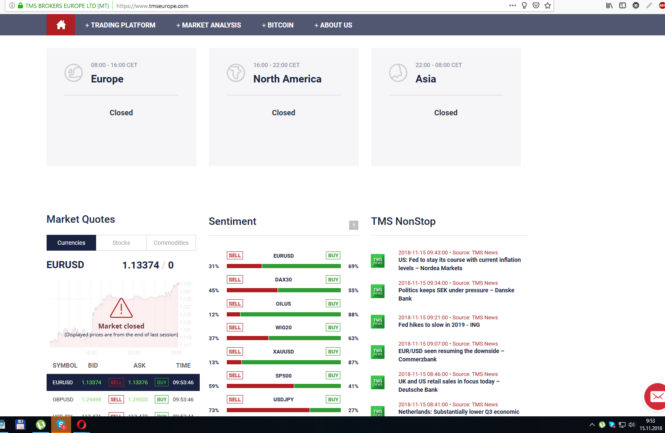Open the Trading Platform menu
This screenshot has height=433, width=665.
[120, 25]
